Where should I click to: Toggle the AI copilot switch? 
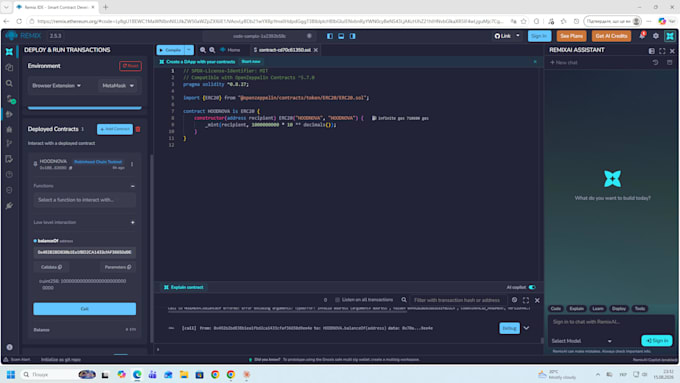532,287
